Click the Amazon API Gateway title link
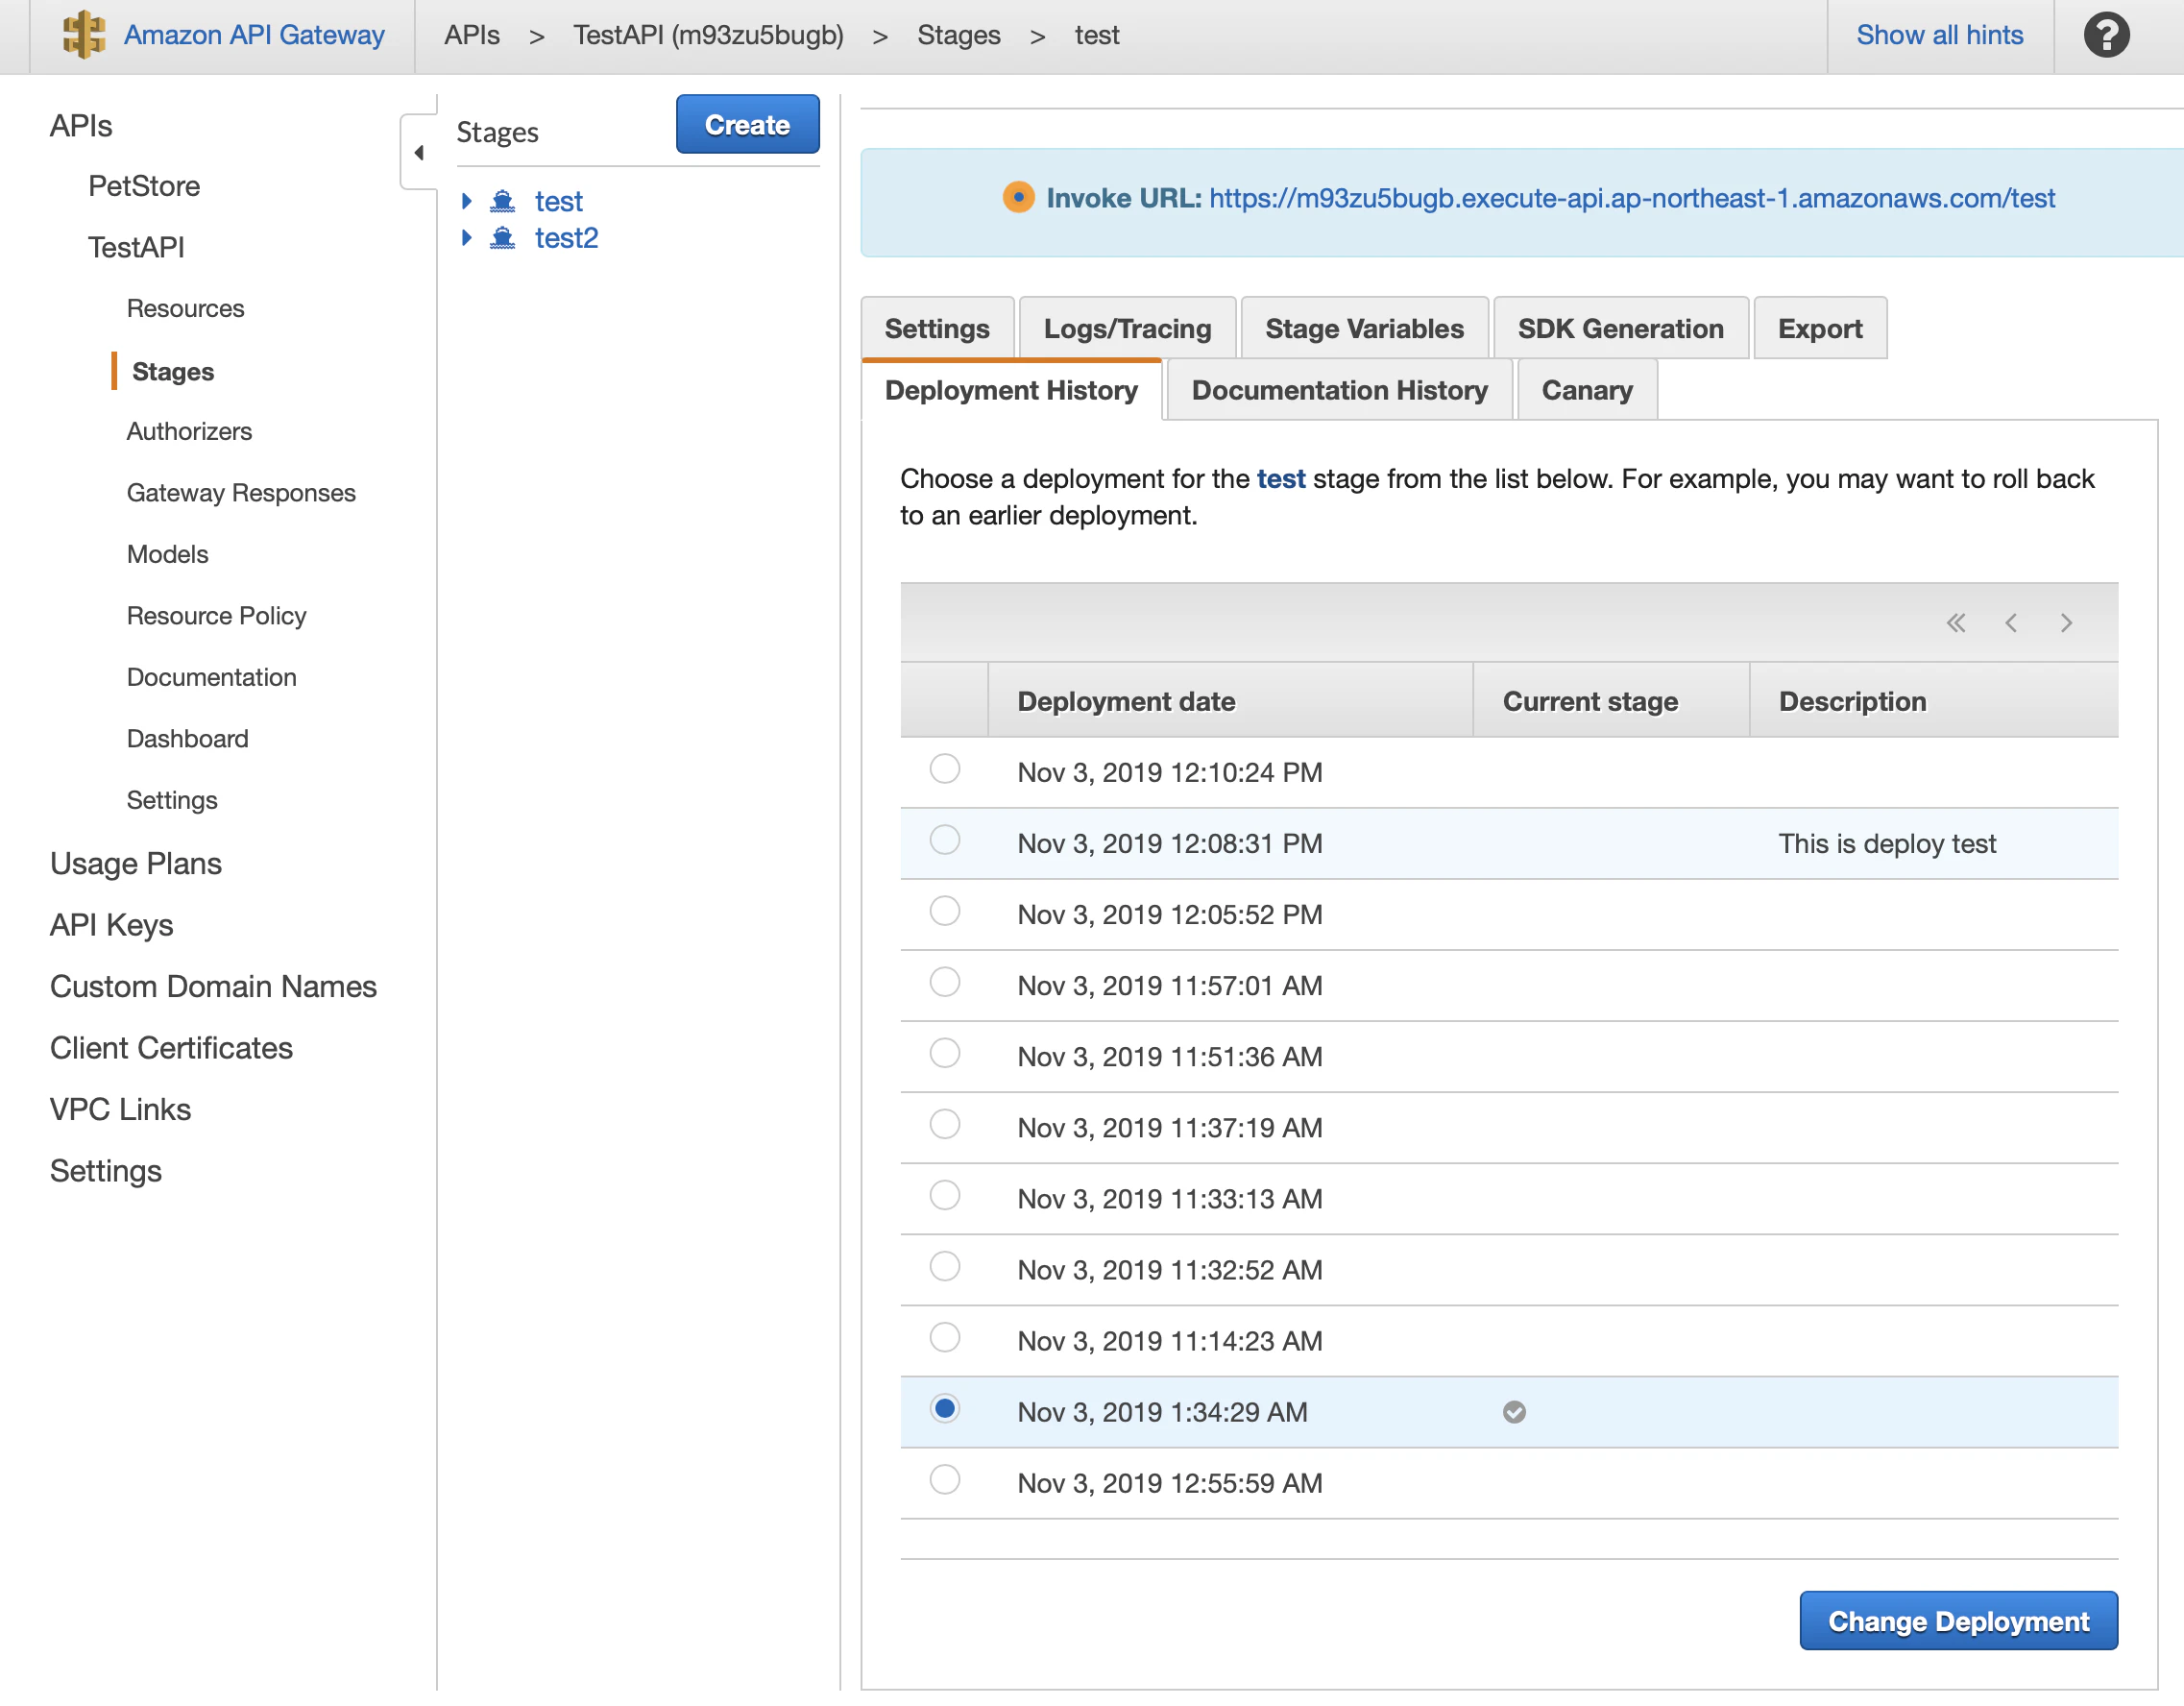 [x=254, y=35]
